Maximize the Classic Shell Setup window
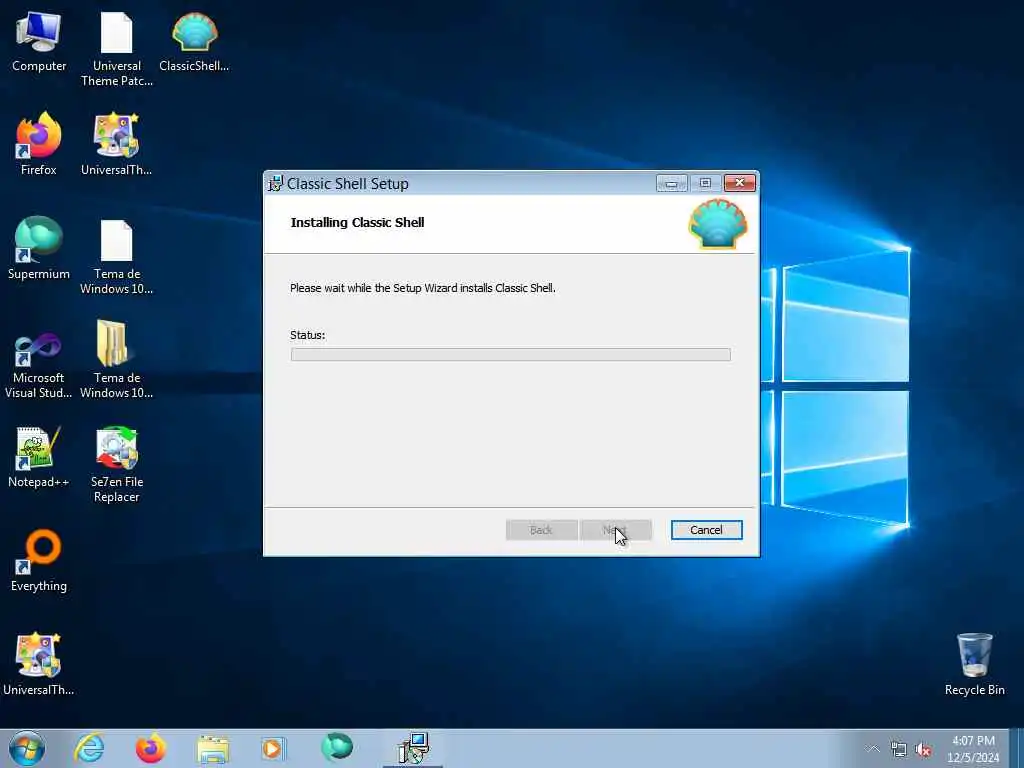Viewport: 1024px width, 768px height. pyautogui.click(x=705, y=183)
